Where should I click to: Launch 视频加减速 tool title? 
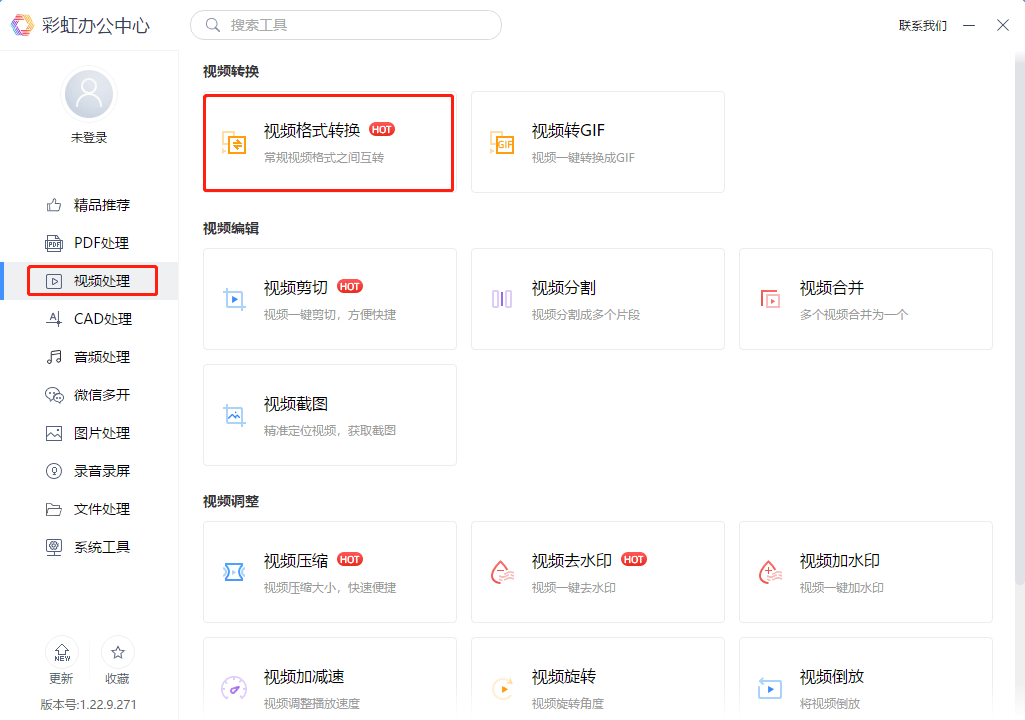click(304, 677)
